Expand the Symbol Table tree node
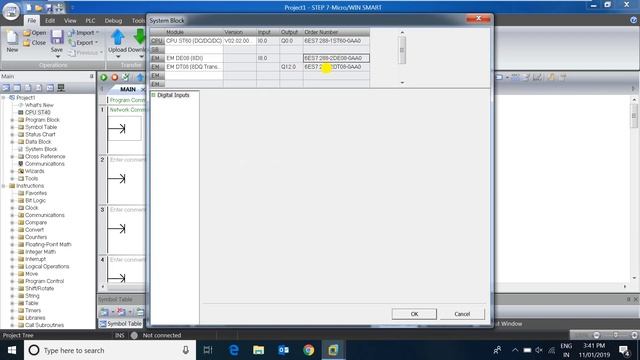The height and width of the screenshot is (360, 640). [x=12, y=127]
